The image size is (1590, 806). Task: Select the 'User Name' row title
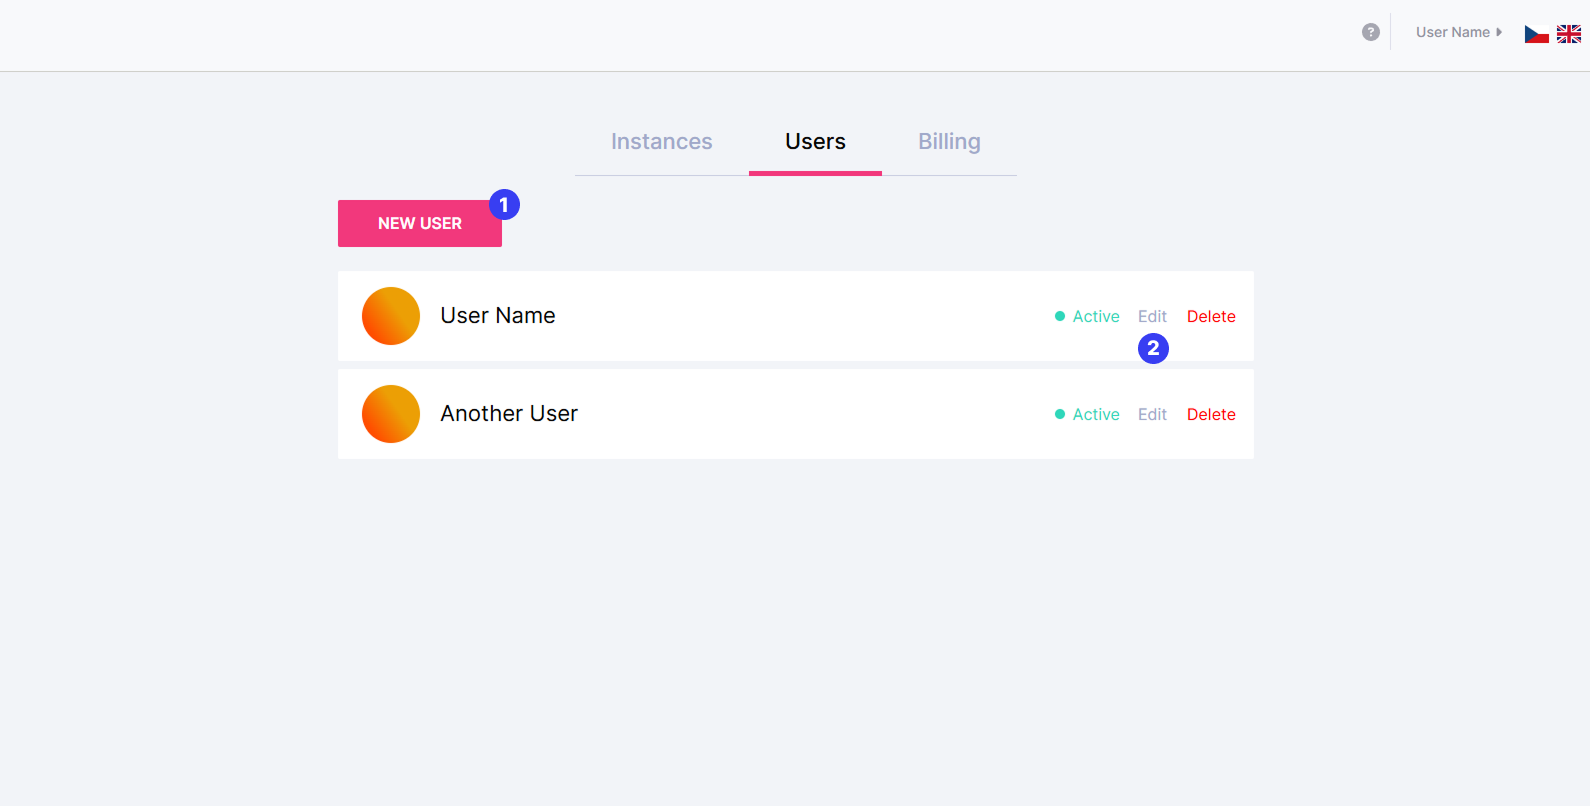498,316
